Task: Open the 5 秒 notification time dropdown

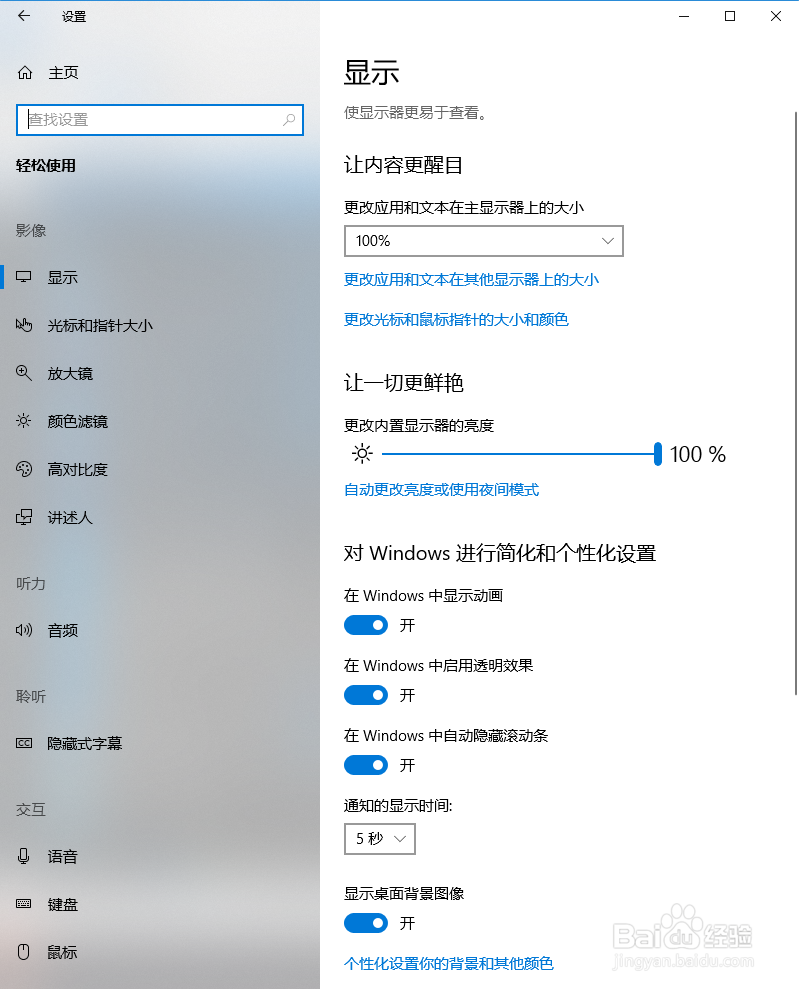Action: coord(380,839)
